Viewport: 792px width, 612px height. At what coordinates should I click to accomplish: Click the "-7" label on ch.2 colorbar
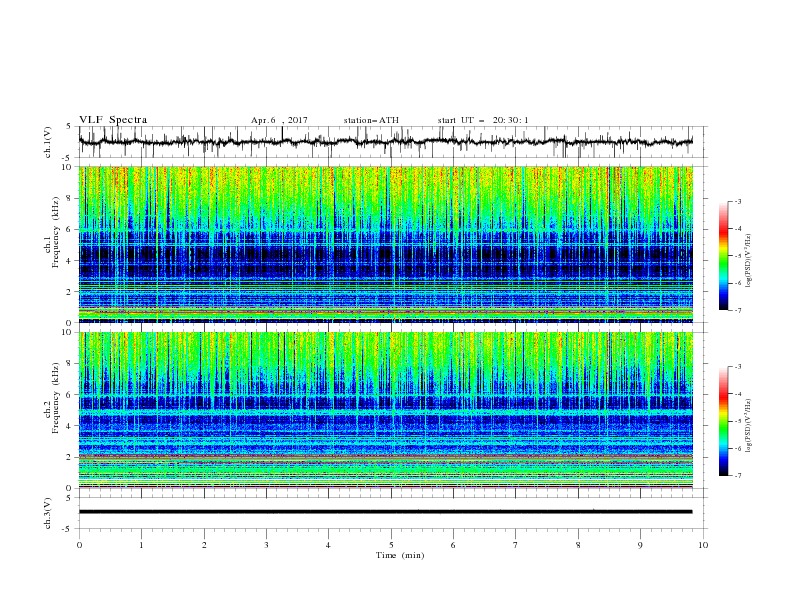point(737,476)
